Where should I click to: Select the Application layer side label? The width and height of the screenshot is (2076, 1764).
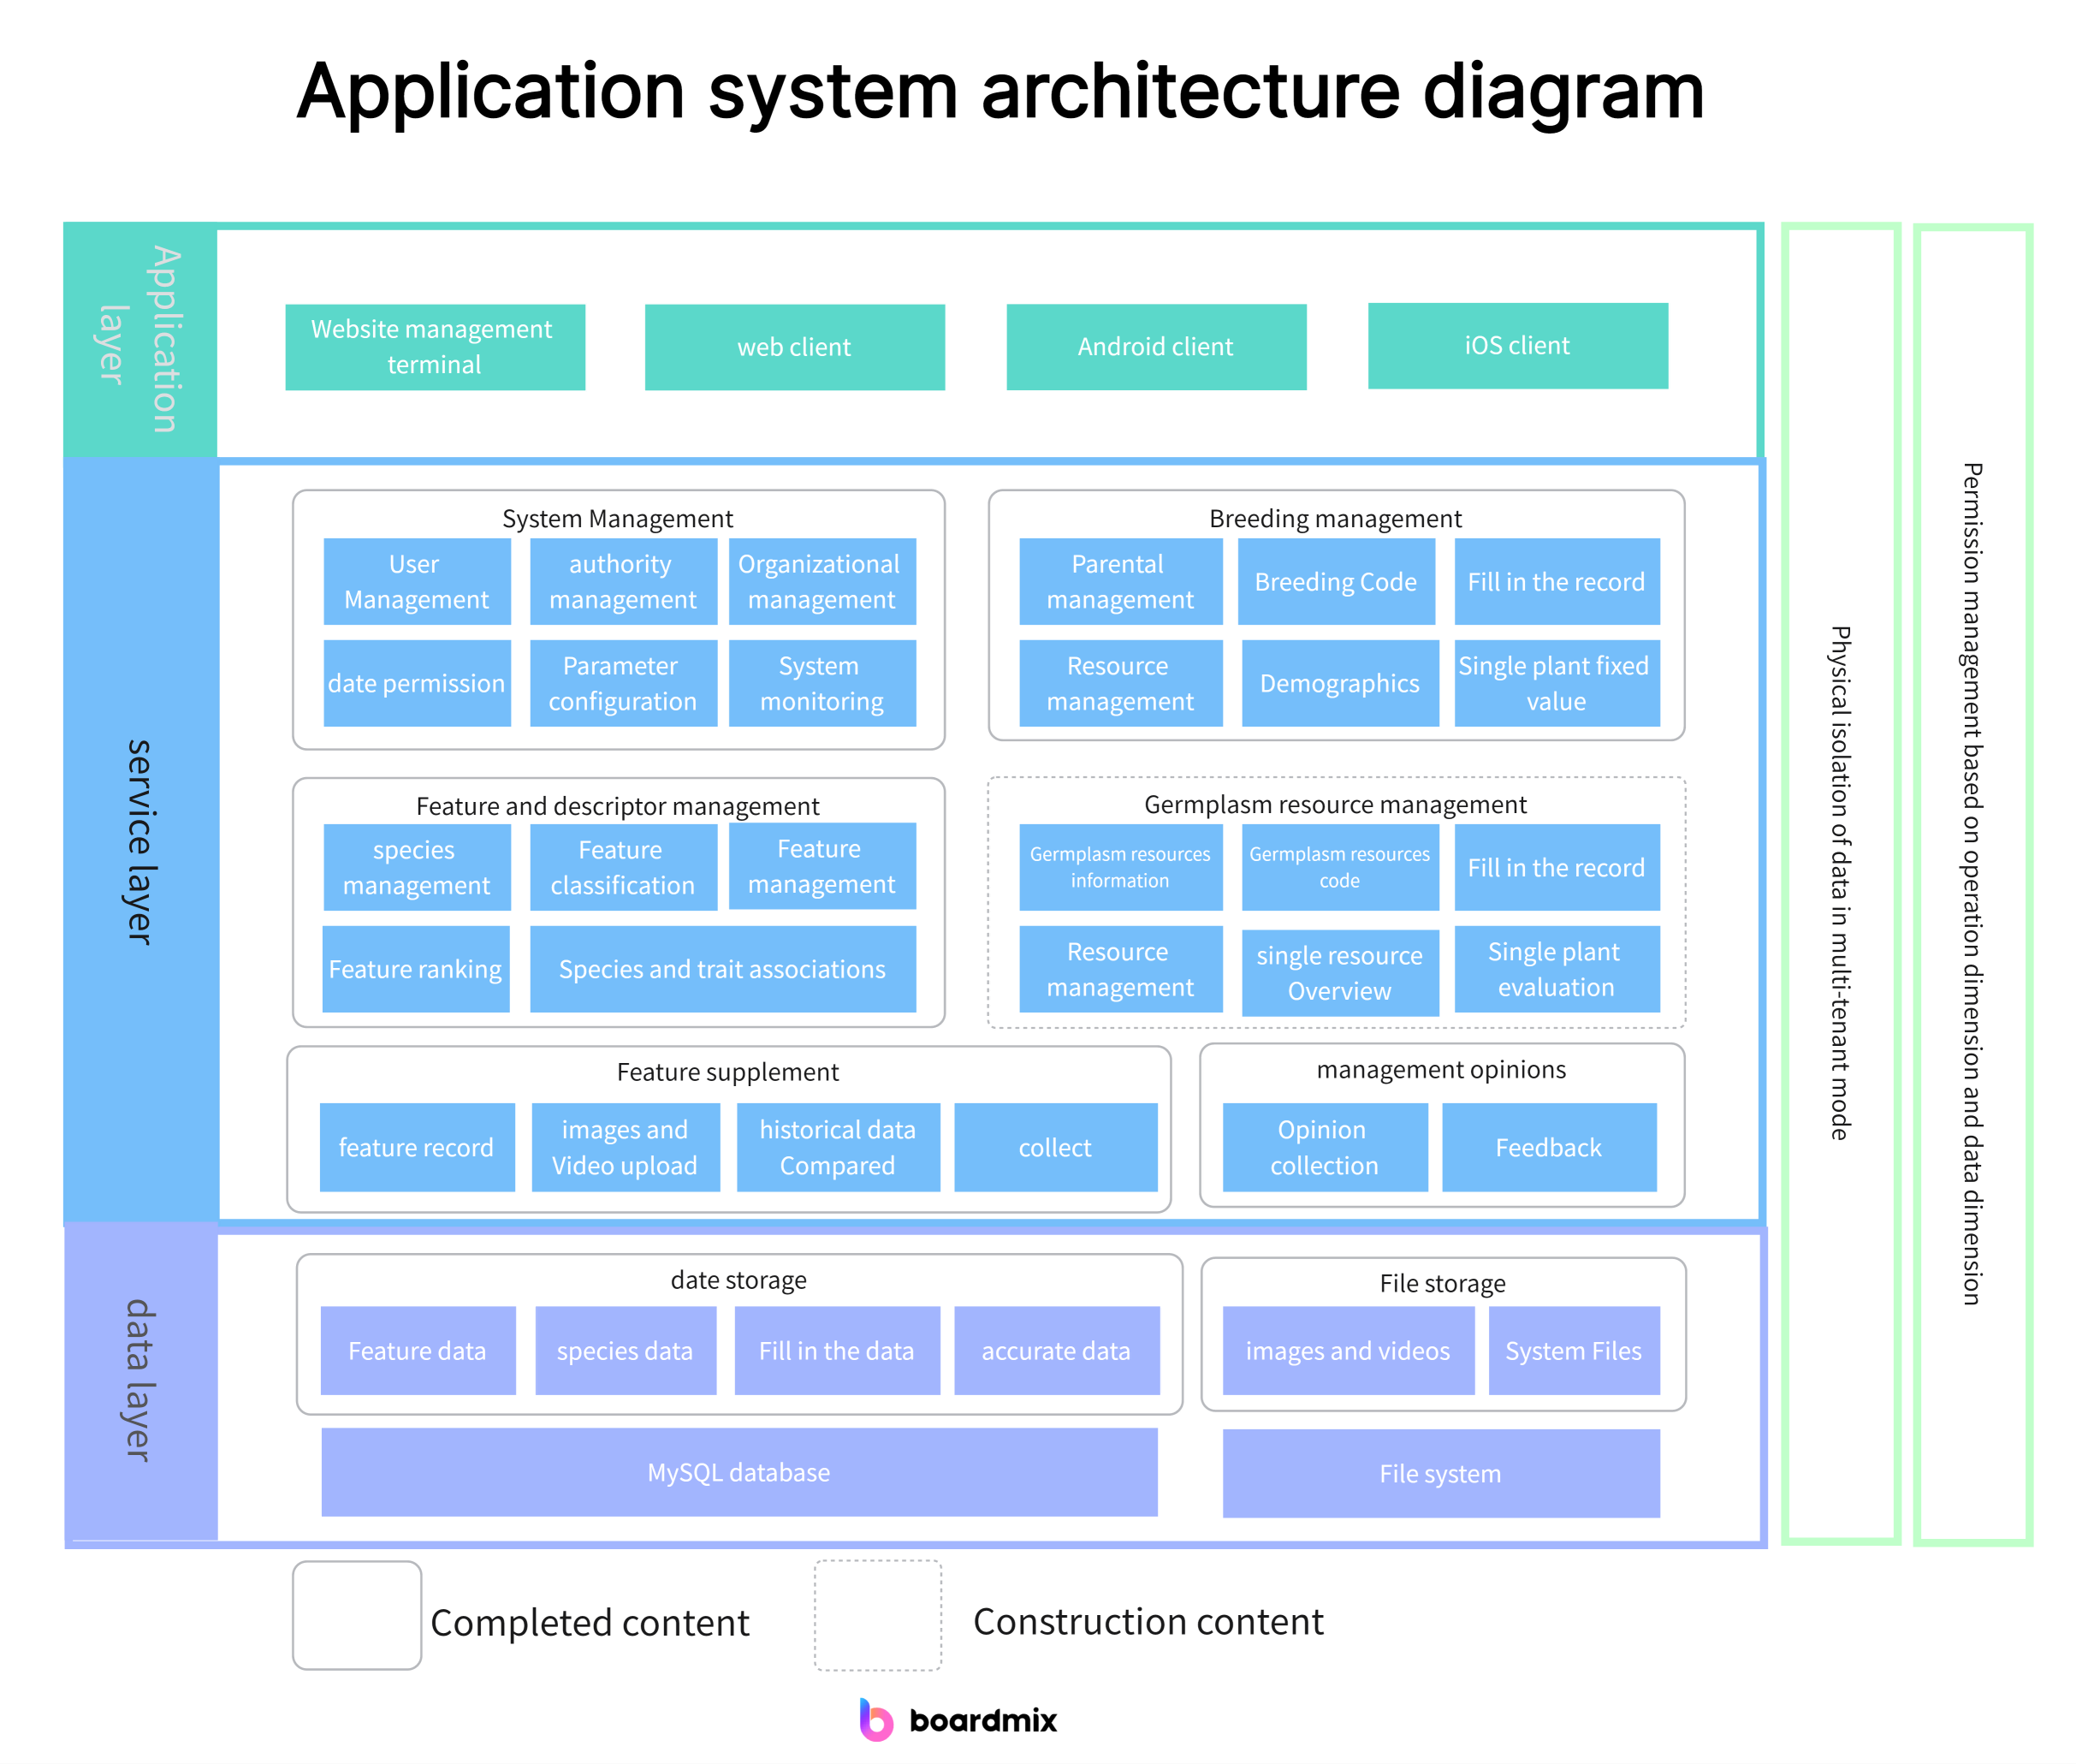coord(140,340)
